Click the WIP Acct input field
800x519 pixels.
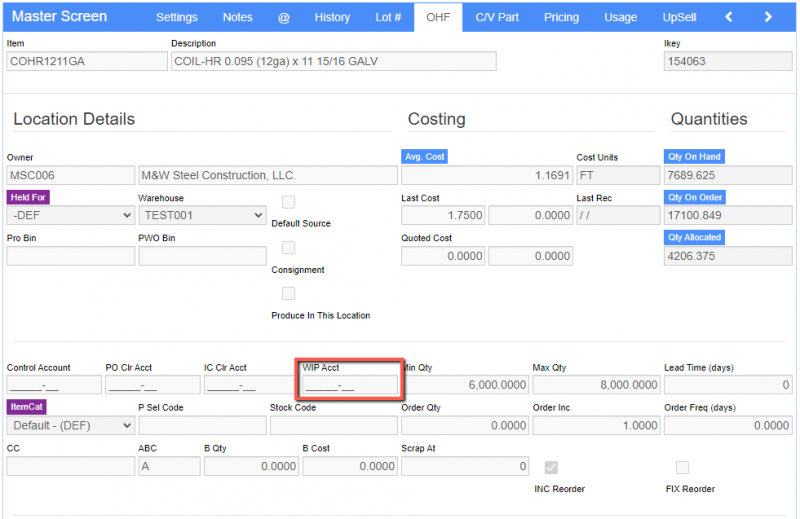coord(350,386)
